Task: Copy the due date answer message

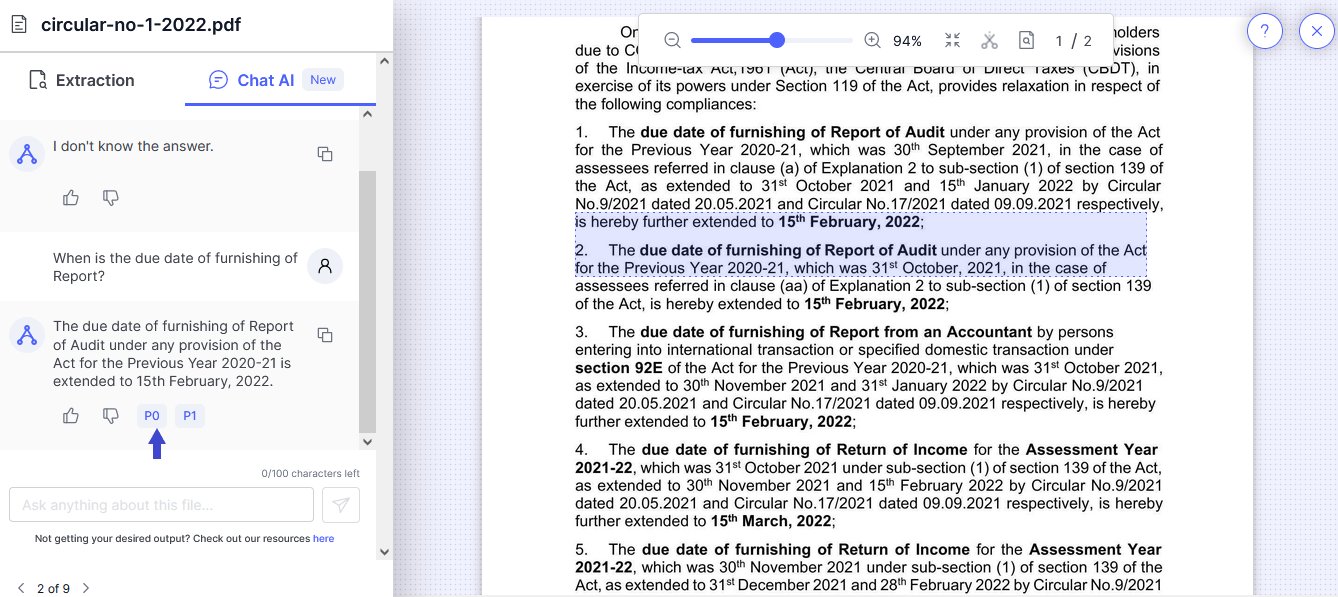Action: (325, 335)
